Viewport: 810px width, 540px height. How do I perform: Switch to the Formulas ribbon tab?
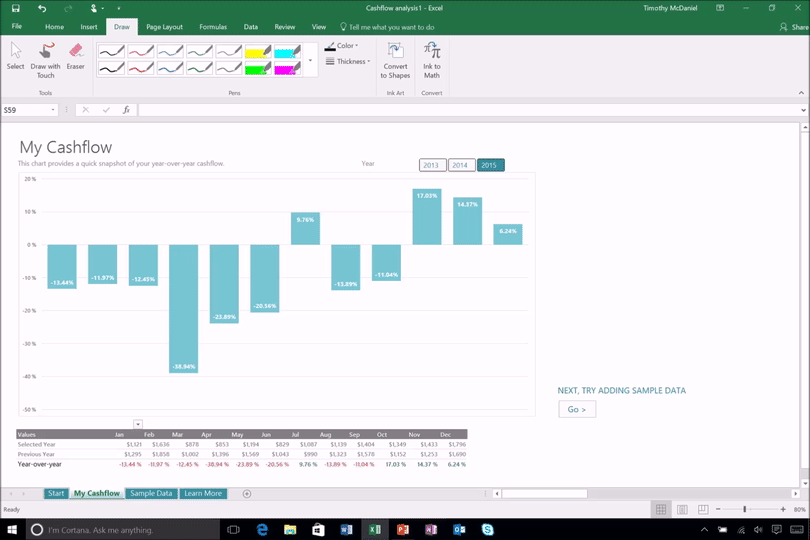pos(212,27)
